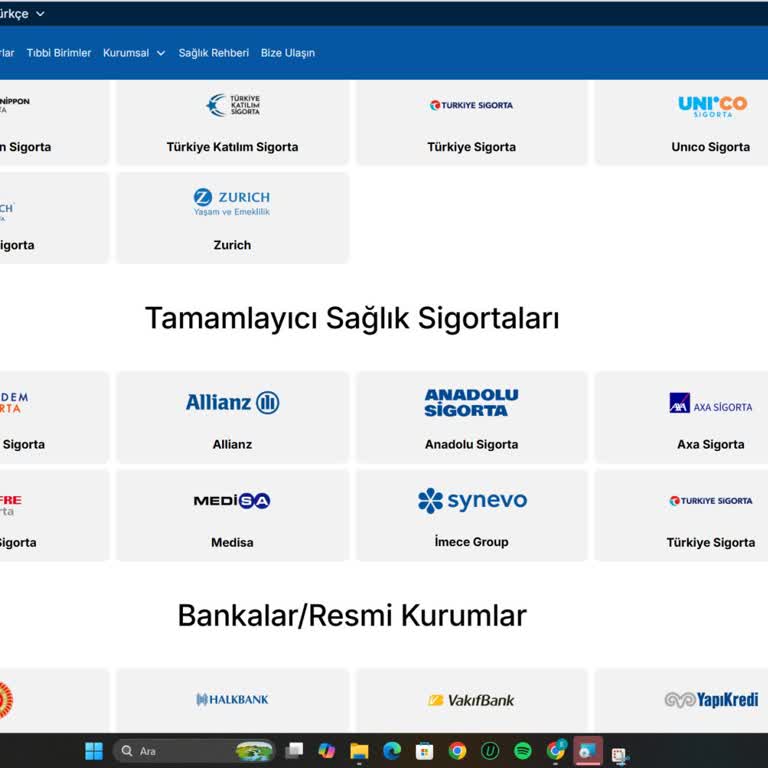This screenshot has width=768, height=768.
Task: Open the Medisa logo card
Action: (x=232, y=501)
